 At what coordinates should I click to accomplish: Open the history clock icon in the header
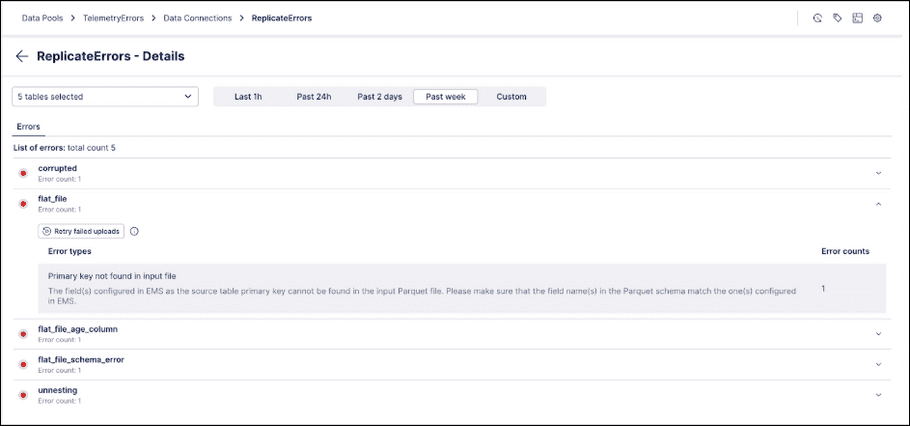pos(817,18)
